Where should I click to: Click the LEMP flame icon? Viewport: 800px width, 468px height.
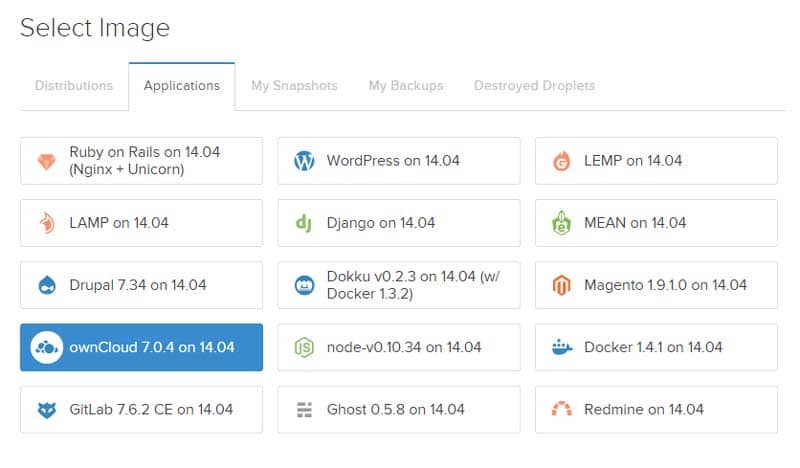click(561, 161)
